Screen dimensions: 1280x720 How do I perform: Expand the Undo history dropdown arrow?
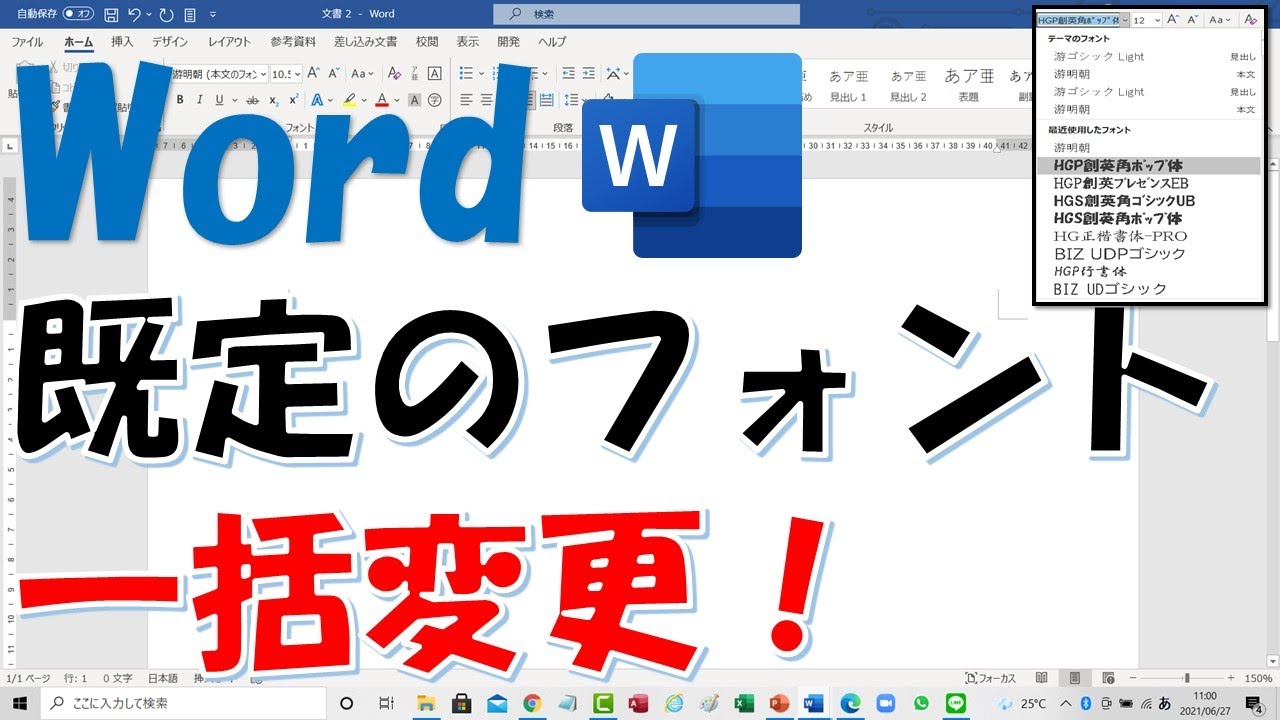[x=148, y=15]
